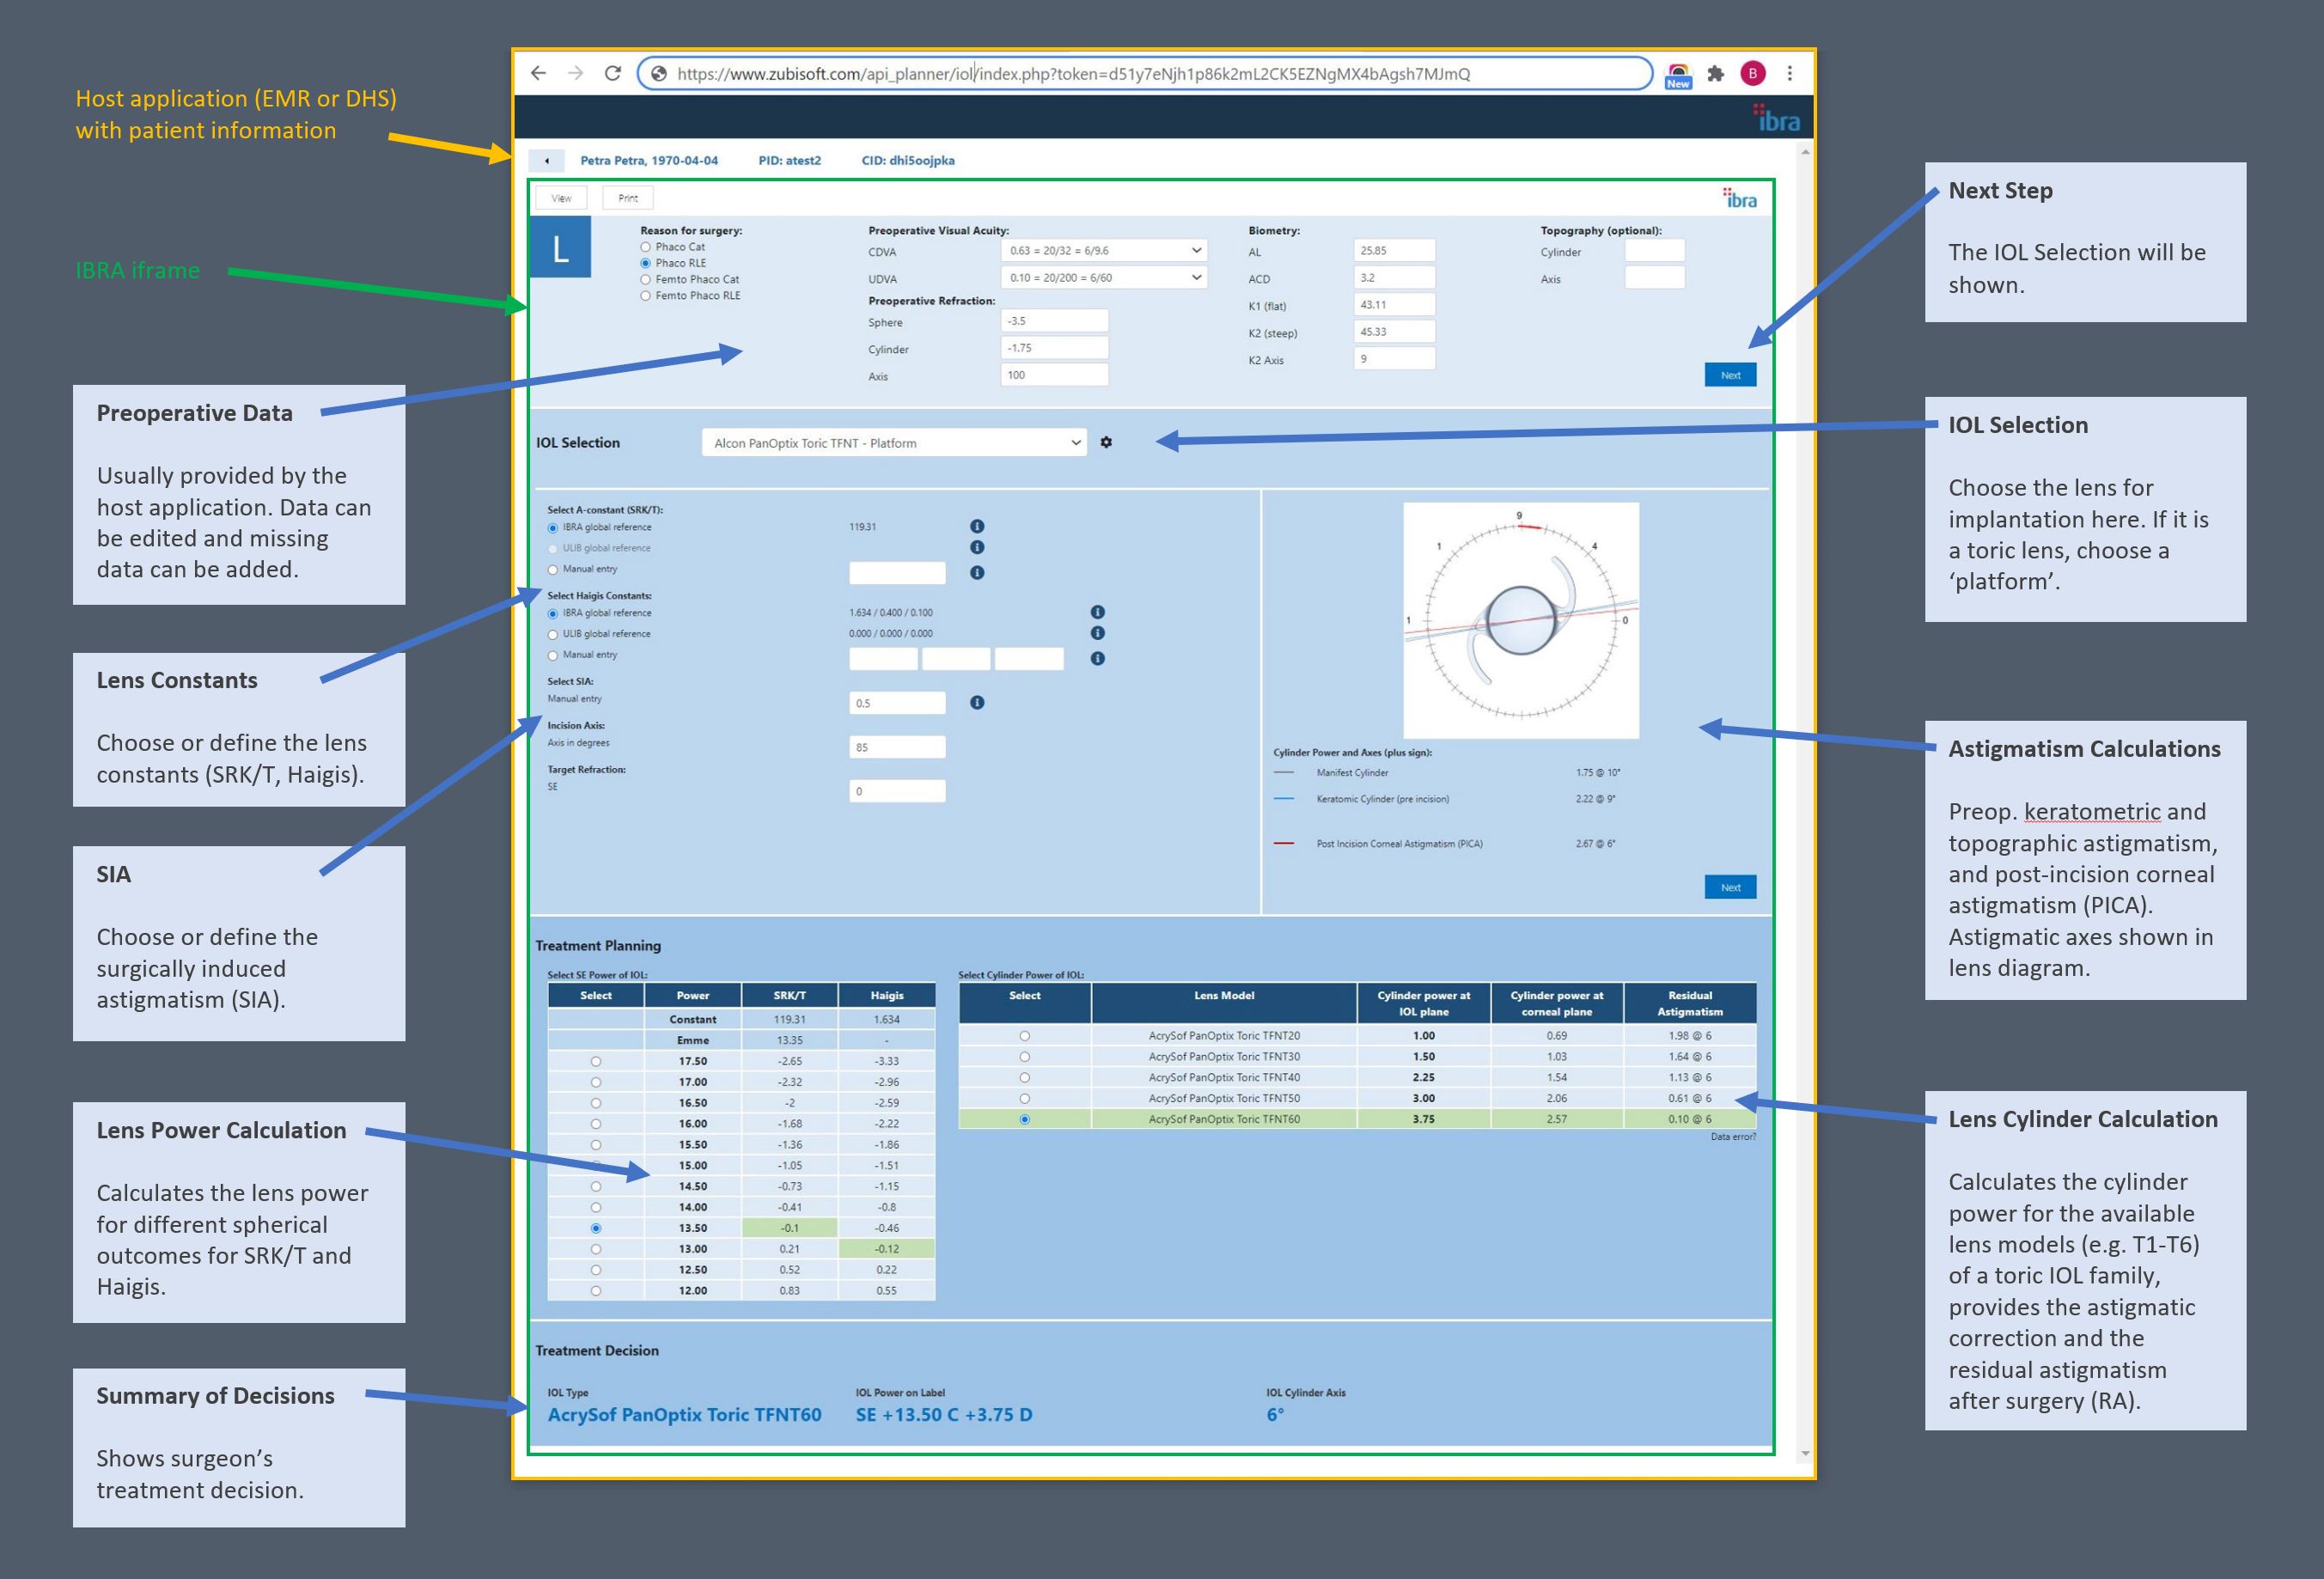
Task: Select the 13.00 IOL power radio
Action: pyautogui.click(x=596, y=1249)
